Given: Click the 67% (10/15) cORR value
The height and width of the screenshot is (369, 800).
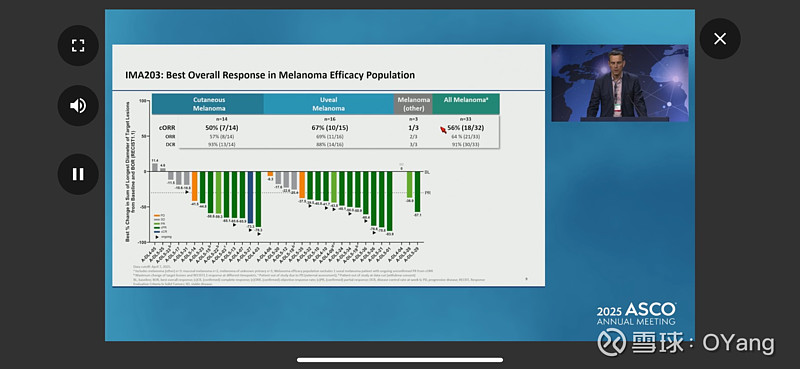Looking at the screenshot, I should [329, 128].
